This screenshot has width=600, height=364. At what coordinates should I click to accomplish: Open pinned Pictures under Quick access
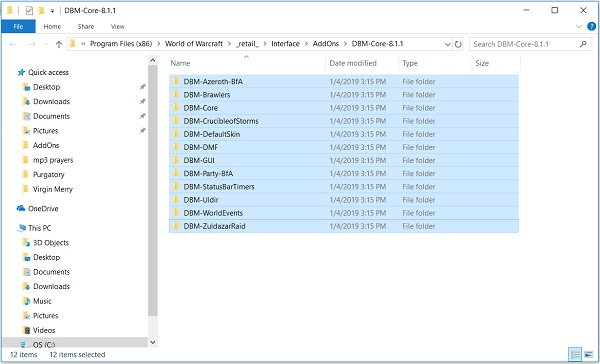(x=45, y=131)
